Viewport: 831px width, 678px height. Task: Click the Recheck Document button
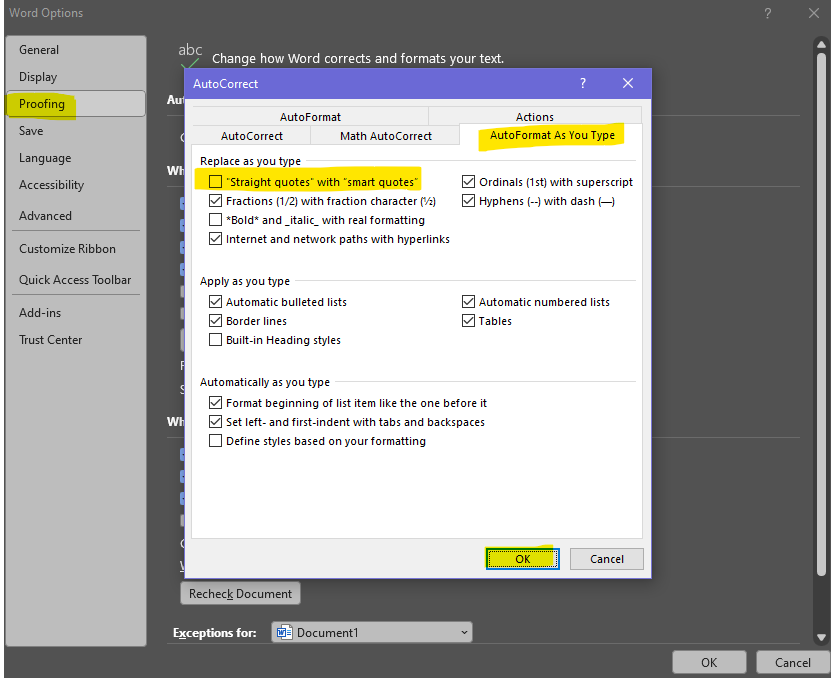coord(240,594)
